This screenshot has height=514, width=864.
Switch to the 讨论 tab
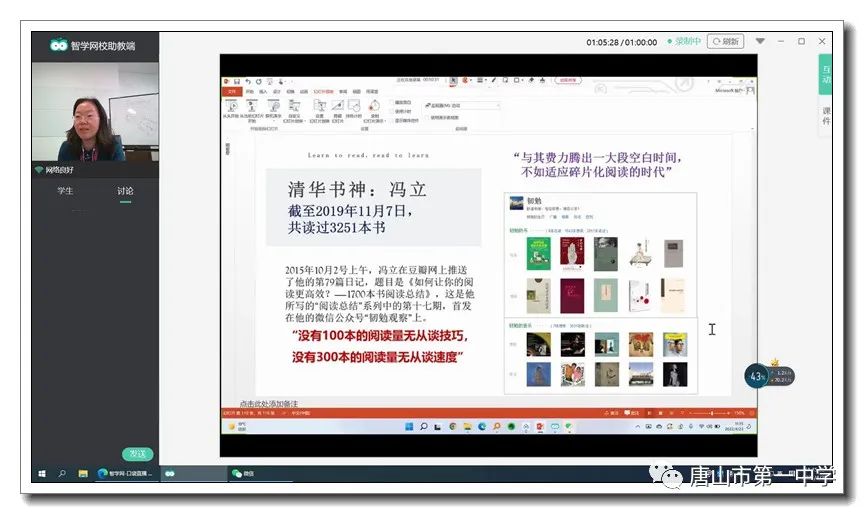coord(125,191)
